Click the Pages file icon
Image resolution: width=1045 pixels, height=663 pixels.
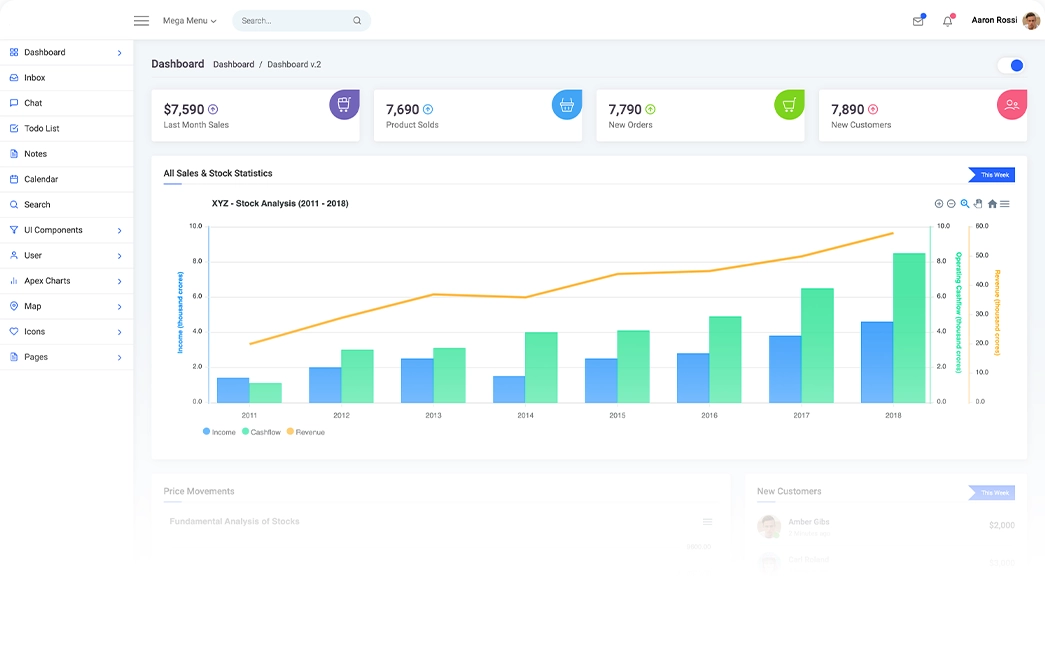click(14, 356)
